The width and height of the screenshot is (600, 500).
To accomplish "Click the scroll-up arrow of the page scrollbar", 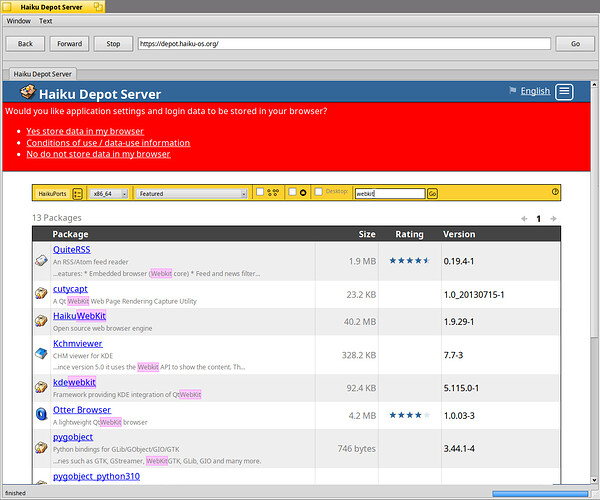I will [x=594, y=84].
